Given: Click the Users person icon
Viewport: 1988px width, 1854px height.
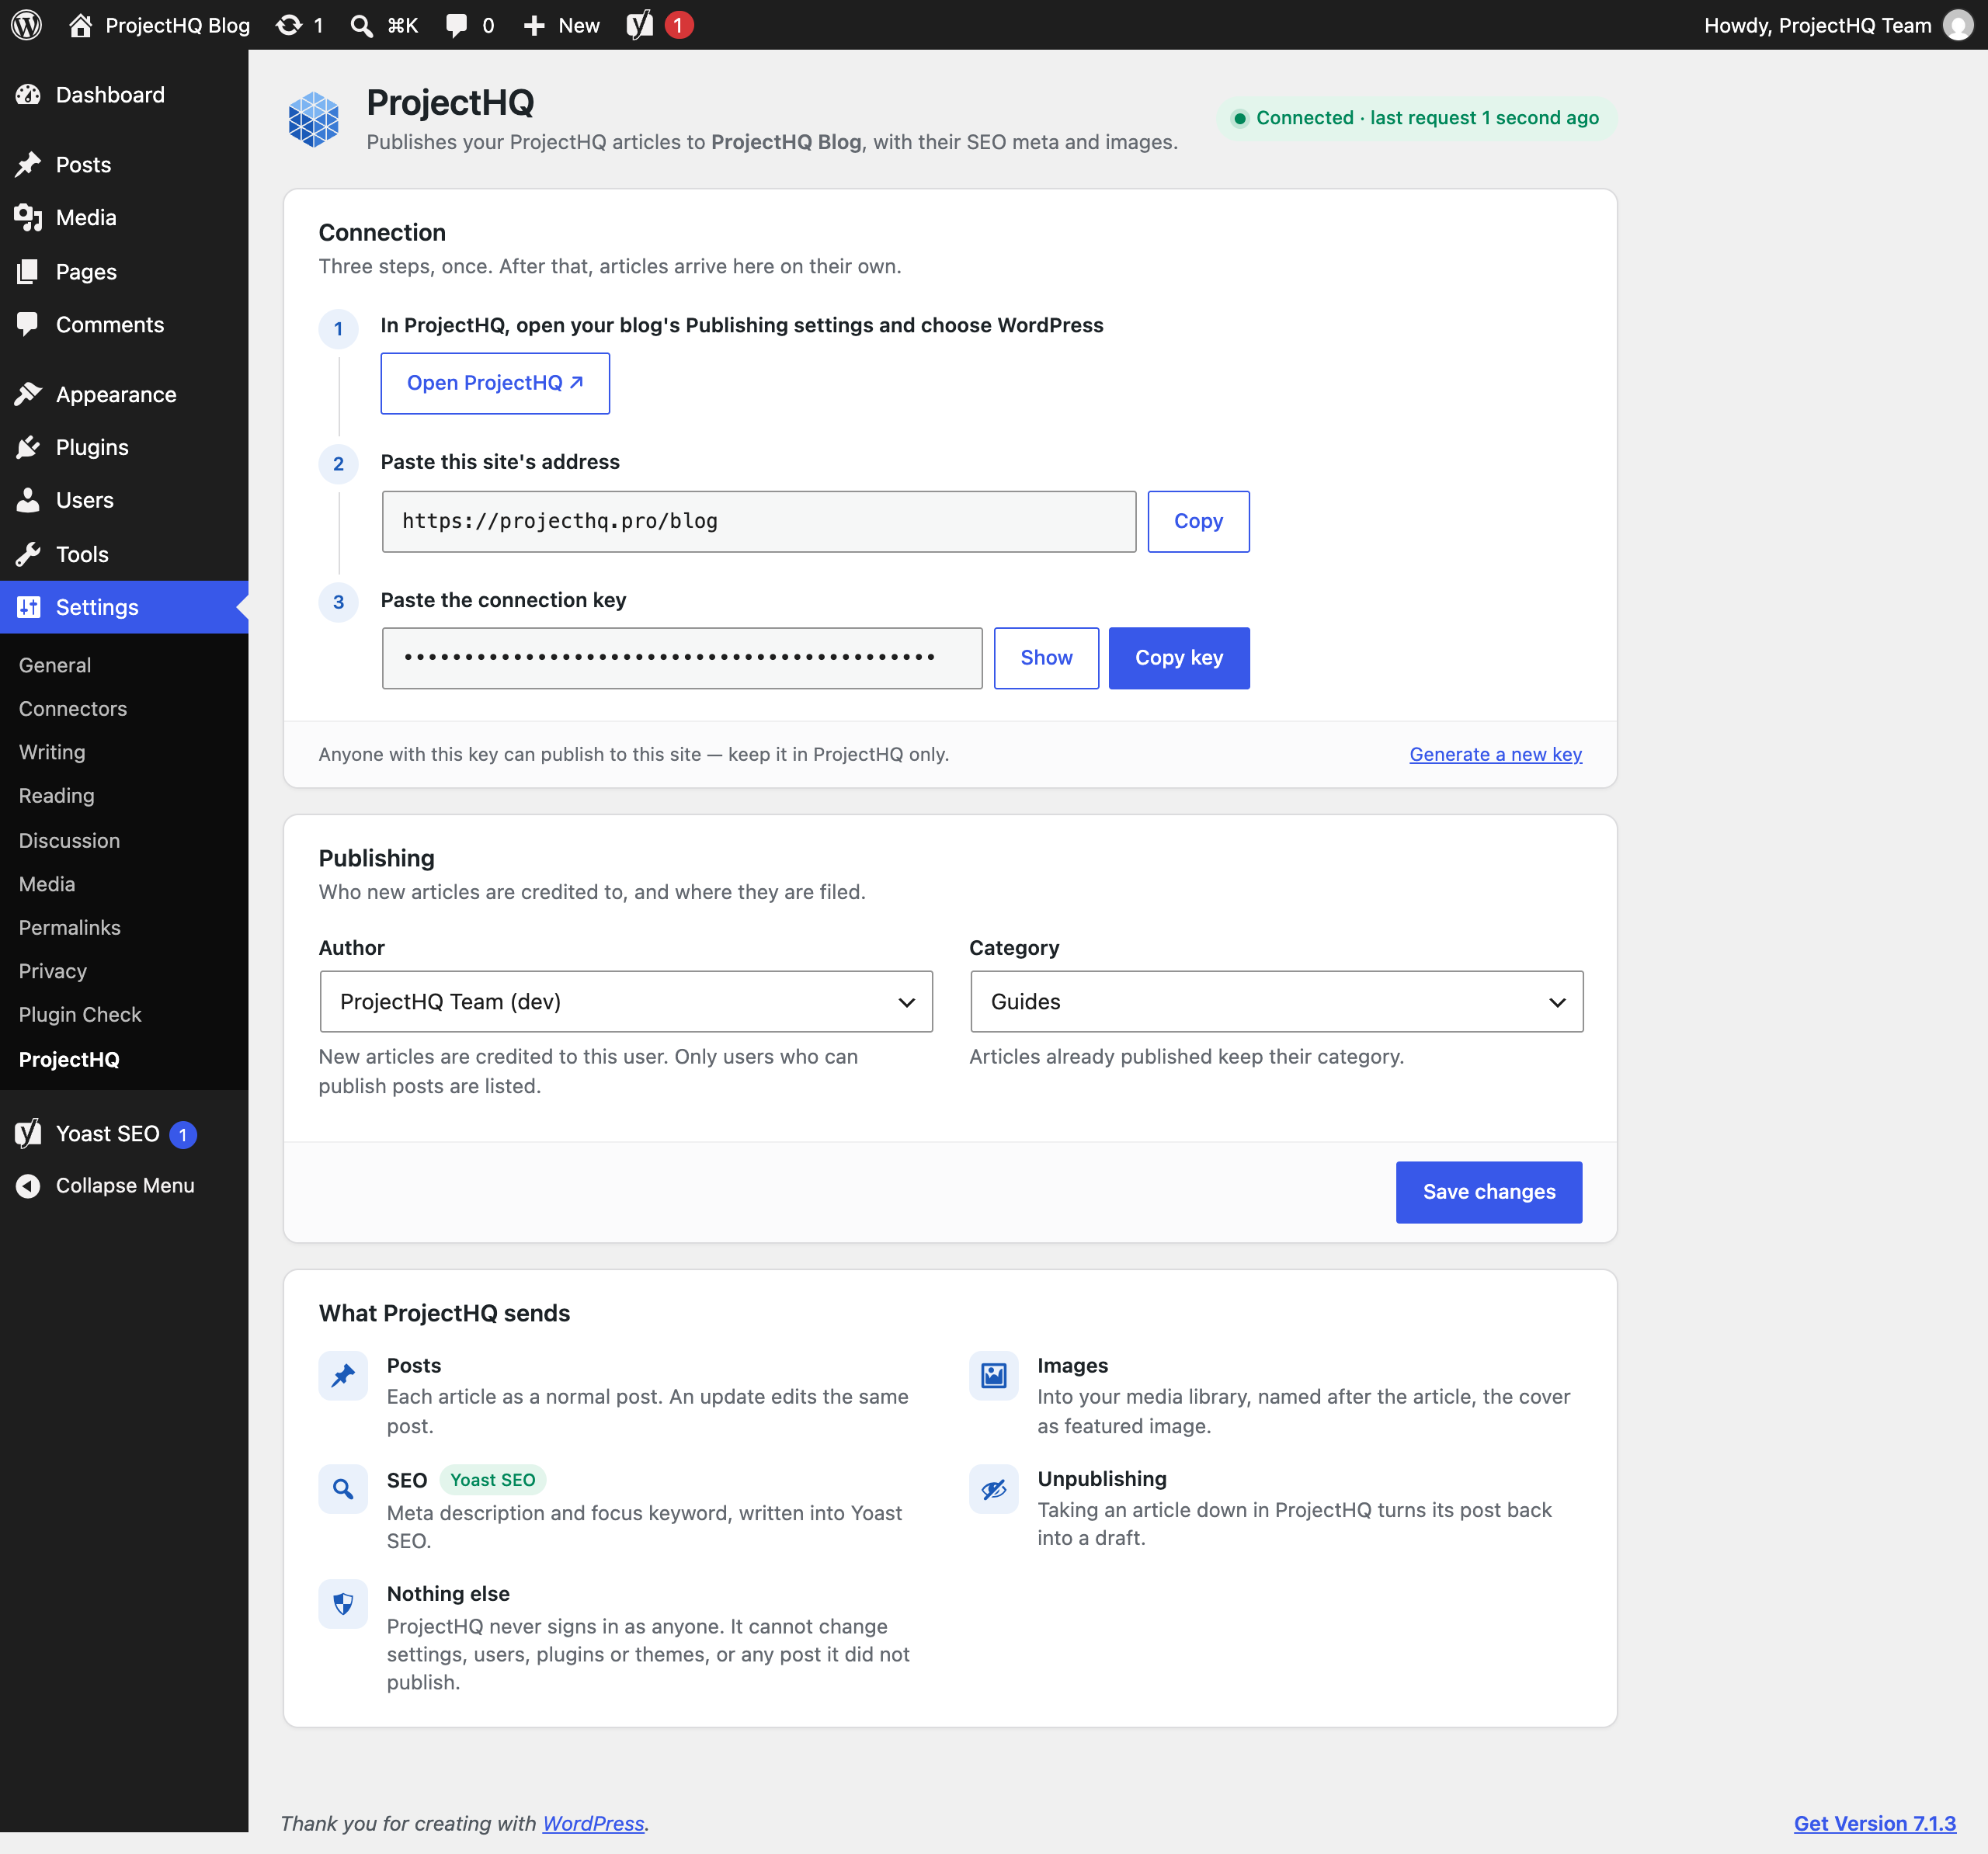Looking at the screenshot, I should click(x=28, y=500).
